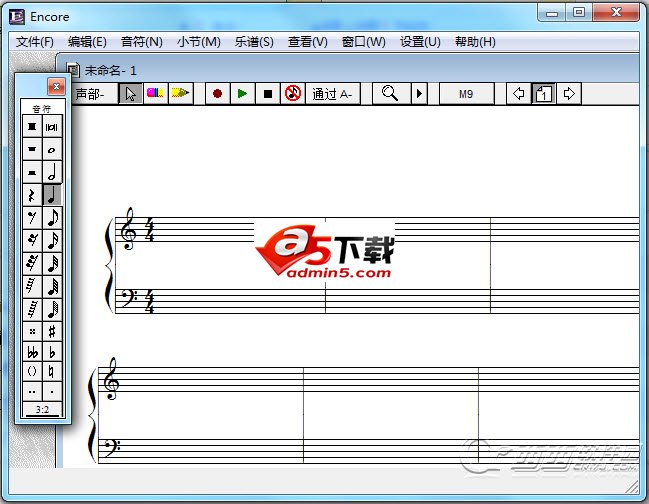Viewport: 649px width, 504px height.
Task: Click the 未命名- 1 document icon
Action: click(73, 70)
